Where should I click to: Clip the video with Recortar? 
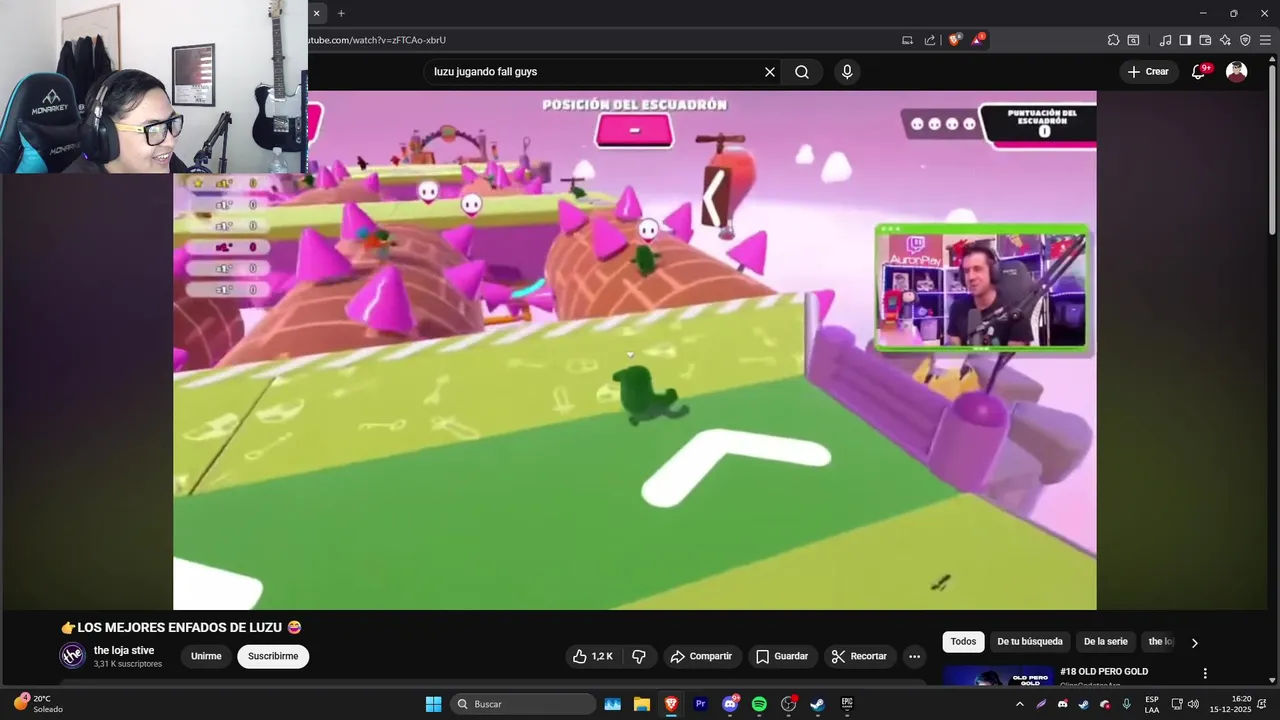860,656
